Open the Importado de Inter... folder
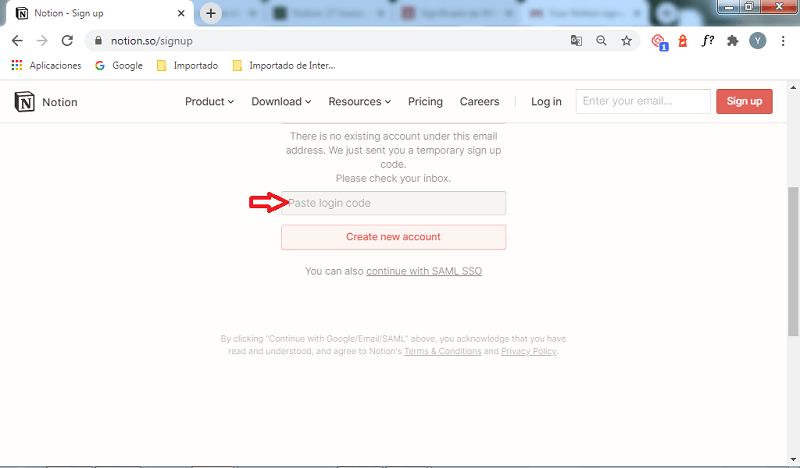 tap(284, 65)
